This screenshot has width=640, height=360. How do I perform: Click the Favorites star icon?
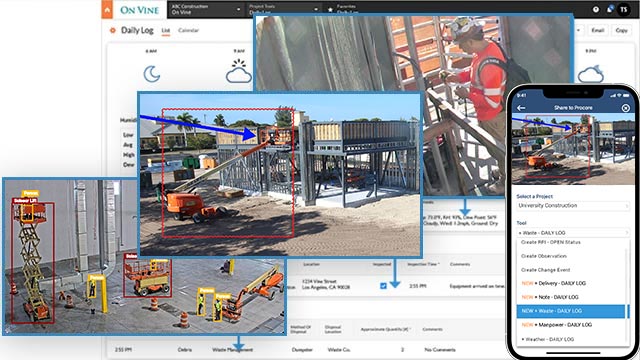tap(330, 9)
